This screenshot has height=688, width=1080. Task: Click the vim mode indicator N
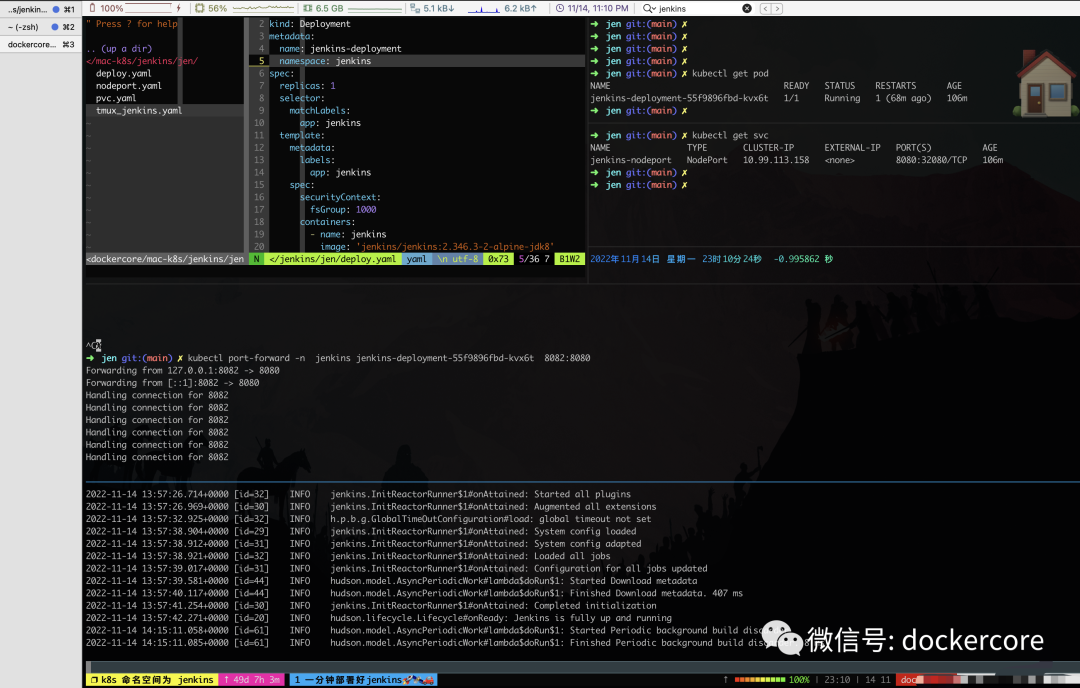pyautogui.click(x=256, y=259)
